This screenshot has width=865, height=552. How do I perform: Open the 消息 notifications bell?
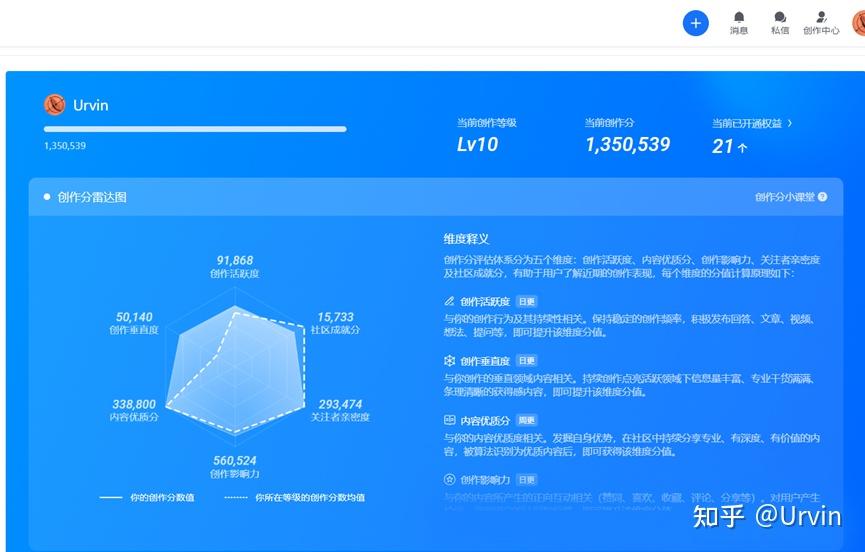point(739,23)
